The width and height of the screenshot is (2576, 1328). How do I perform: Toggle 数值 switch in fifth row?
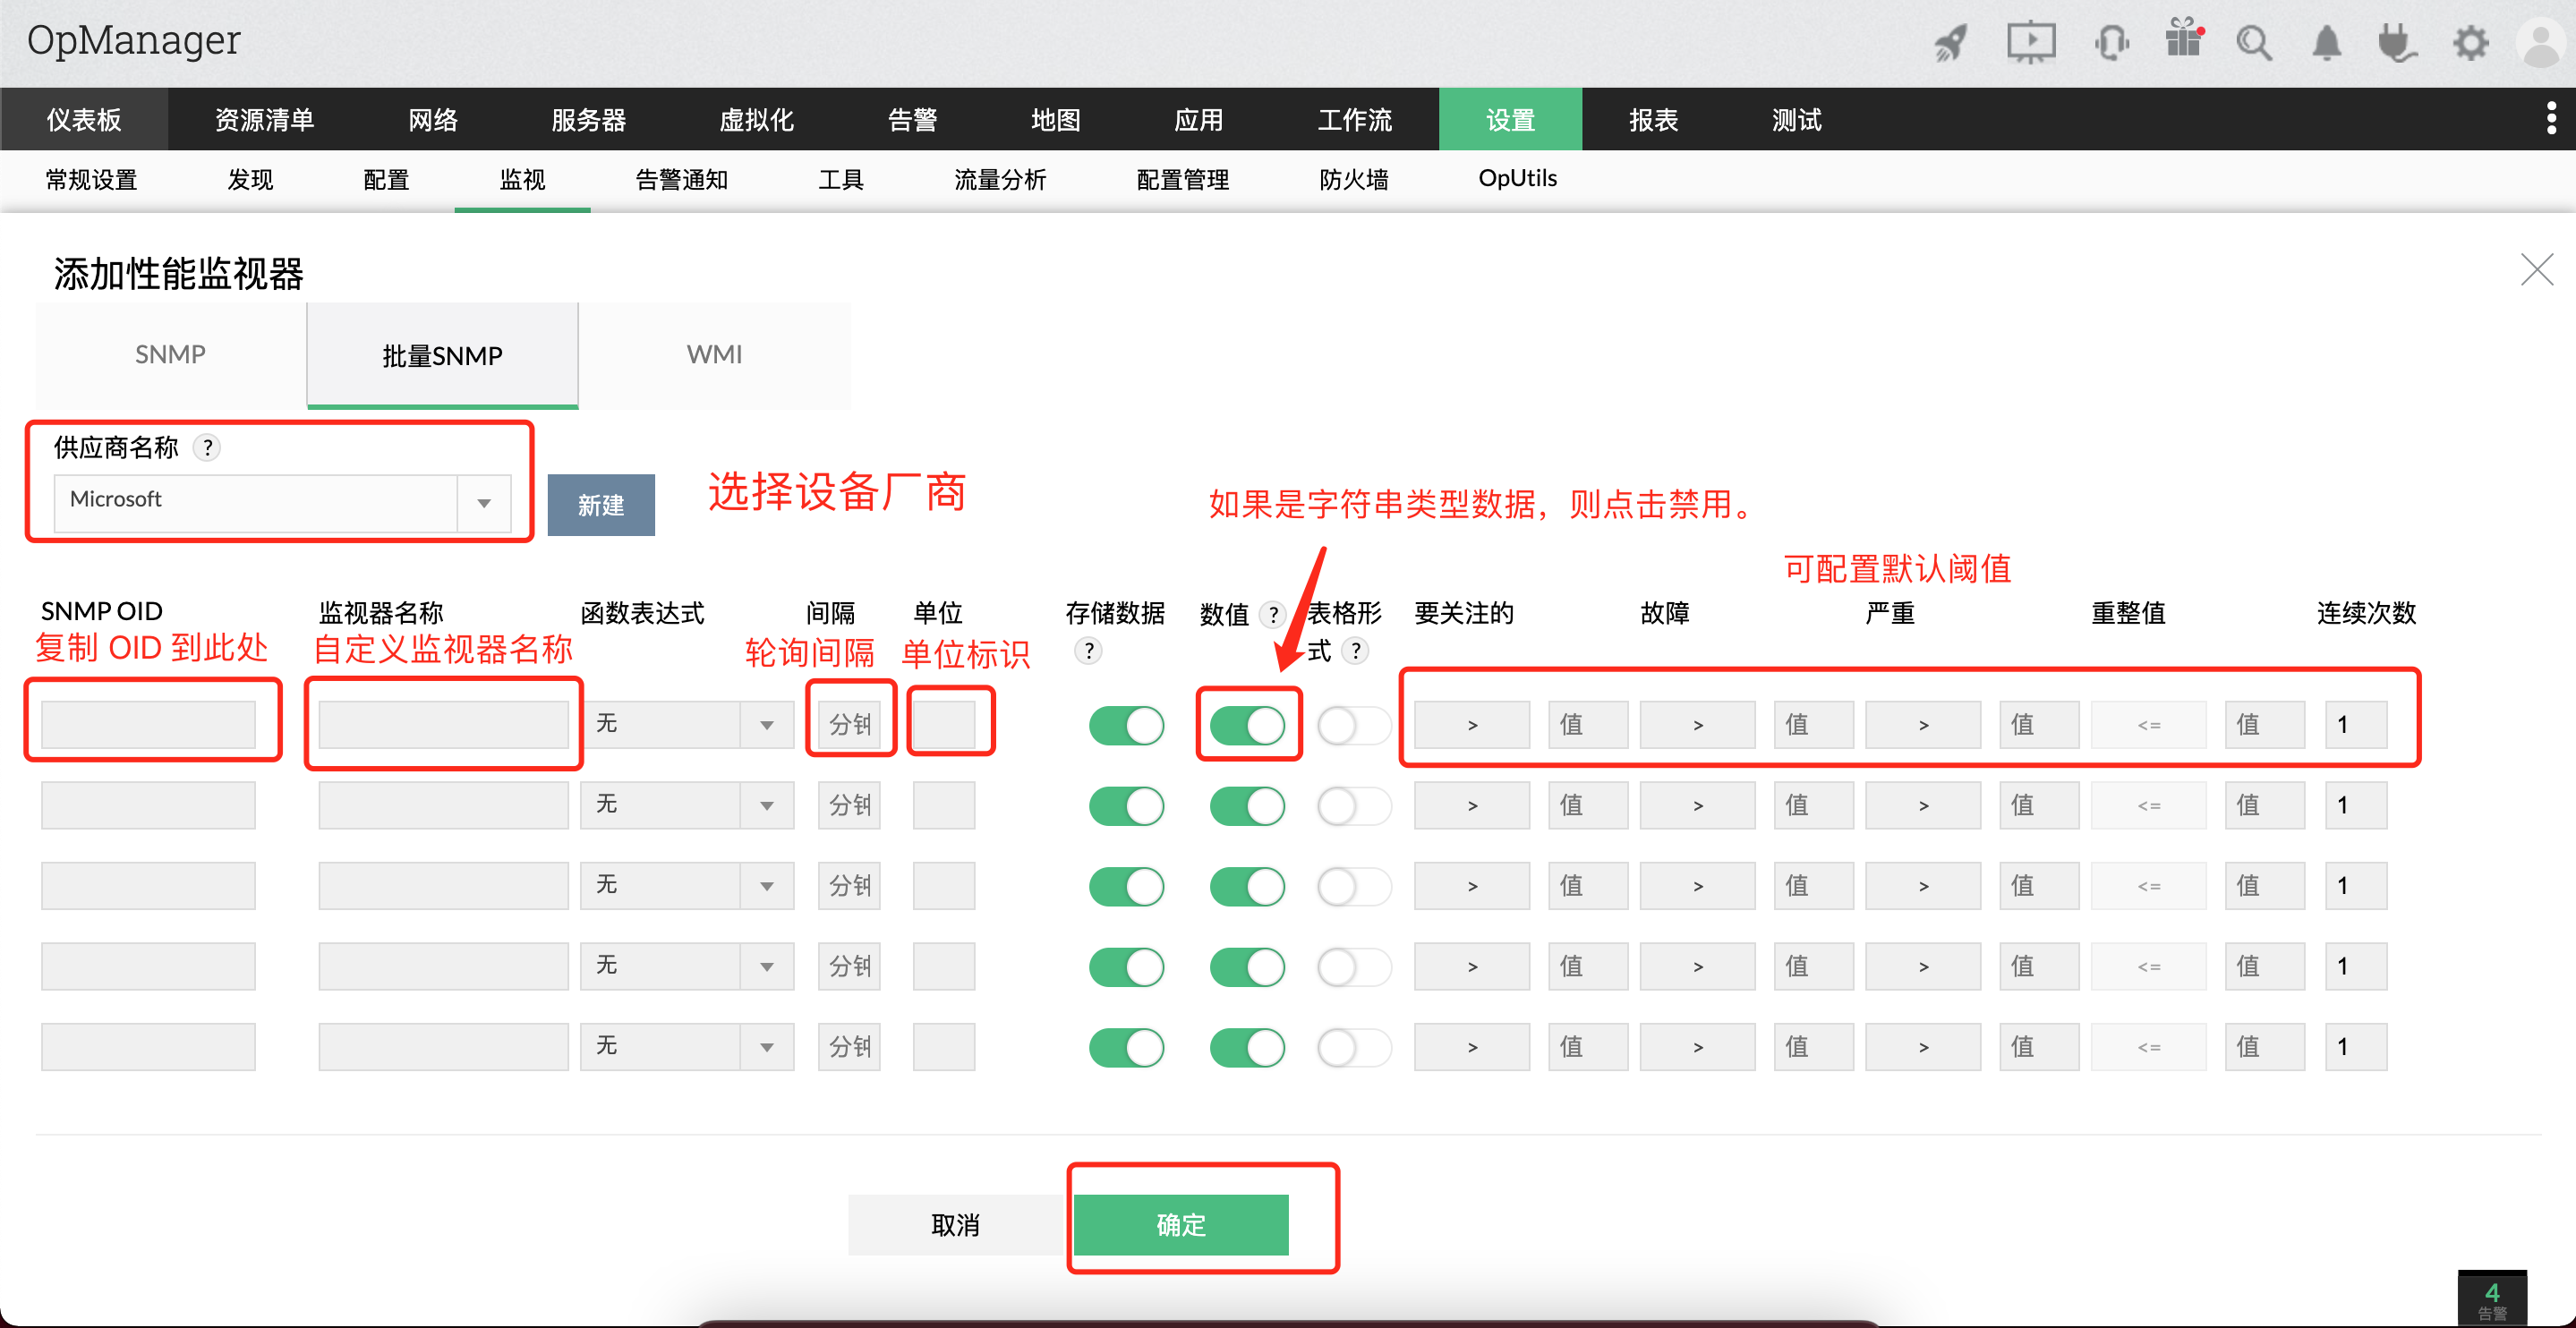[x=1247, y=1047]
